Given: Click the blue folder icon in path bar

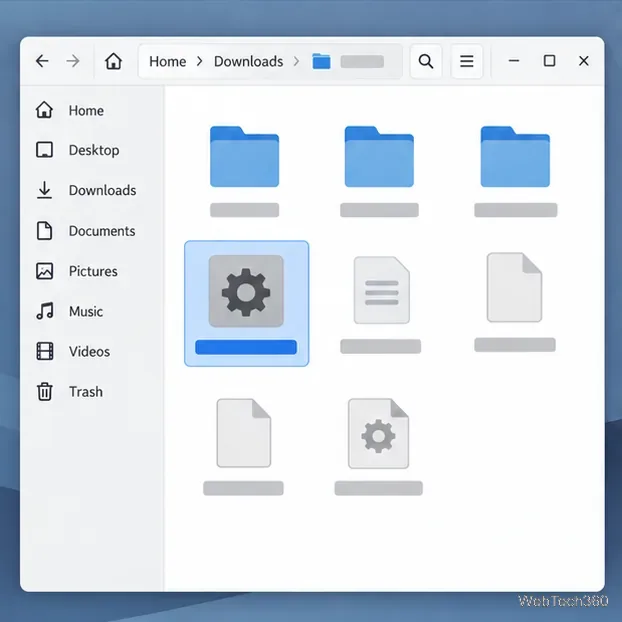Looking at the screenshot, I should (x=321, y=61).
